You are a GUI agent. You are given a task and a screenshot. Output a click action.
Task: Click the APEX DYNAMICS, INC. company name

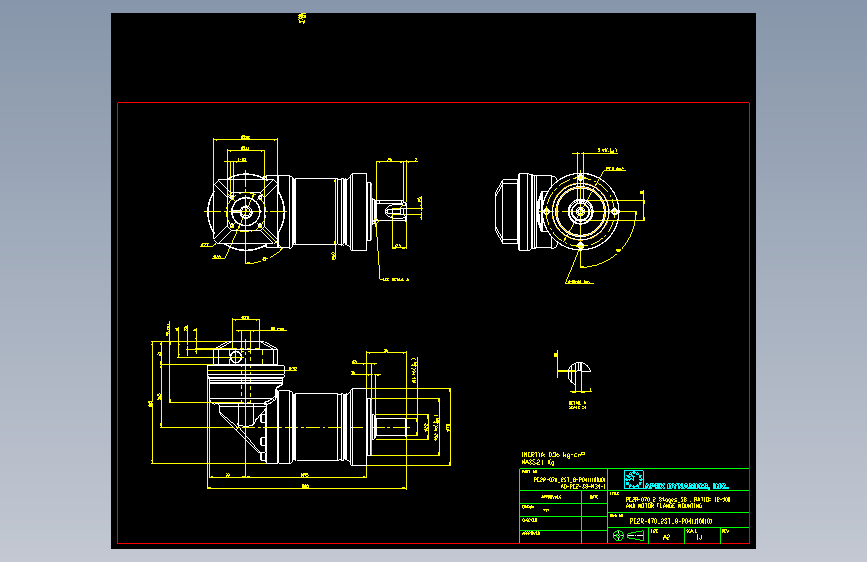pyautogui.click(x=687, y=486)
